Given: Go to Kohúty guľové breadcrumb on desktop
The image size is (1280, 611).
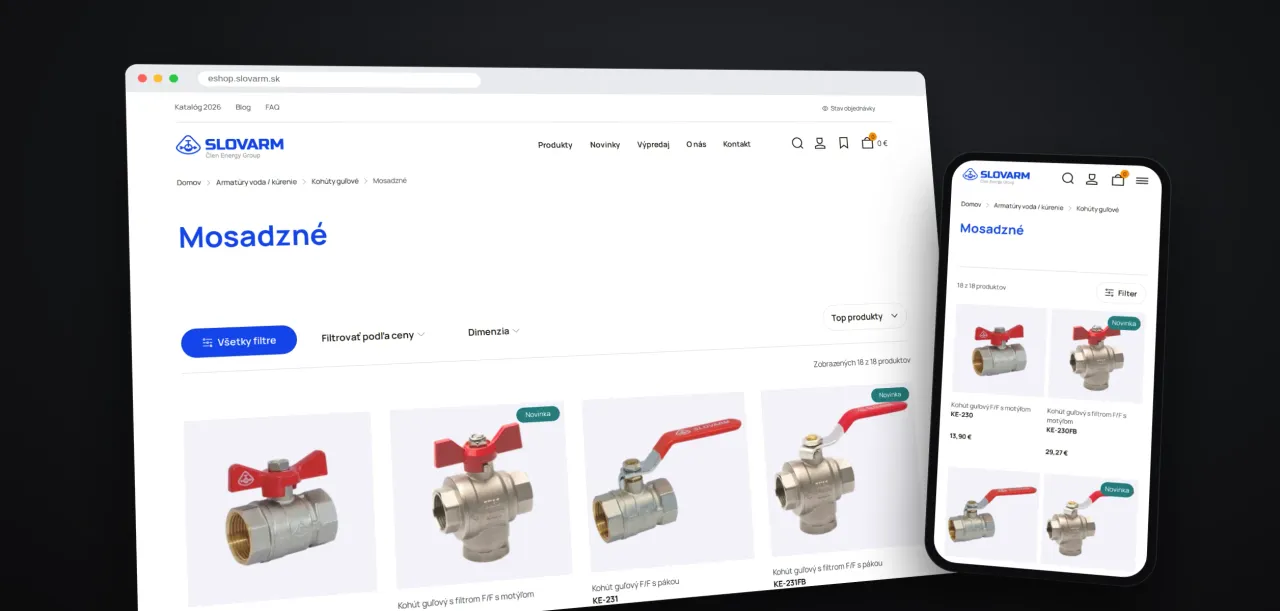Looking at the screenshot, I should click(x=335, y=181).
